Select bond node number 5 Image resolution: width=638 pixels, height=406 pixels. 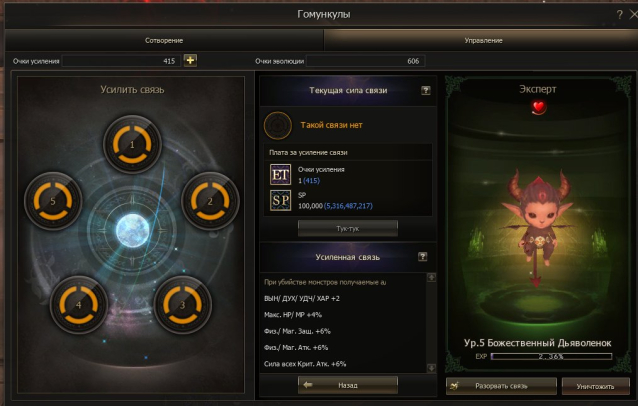[x=53, y=201]
